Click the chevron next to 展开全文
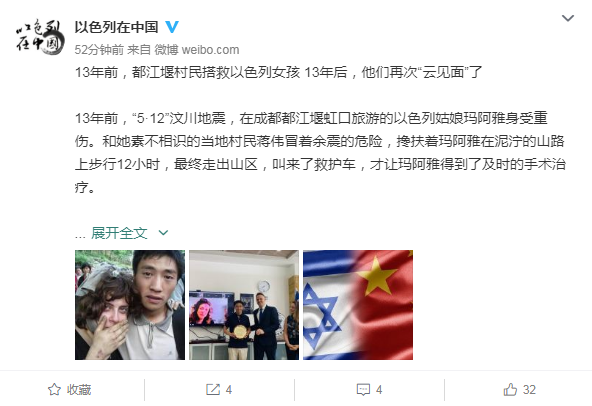Viewport: 592px width, 406px height. point(163,233)
